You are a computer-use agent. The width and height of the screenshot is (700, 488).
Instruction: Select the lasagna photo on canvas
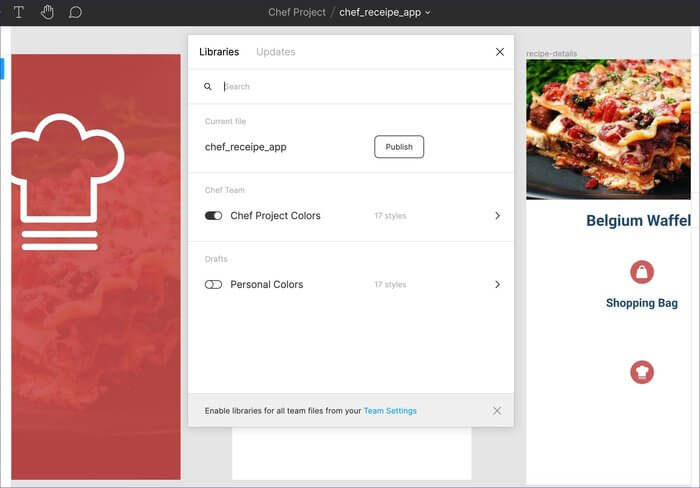pyautogui.click(x=608, y=129)
